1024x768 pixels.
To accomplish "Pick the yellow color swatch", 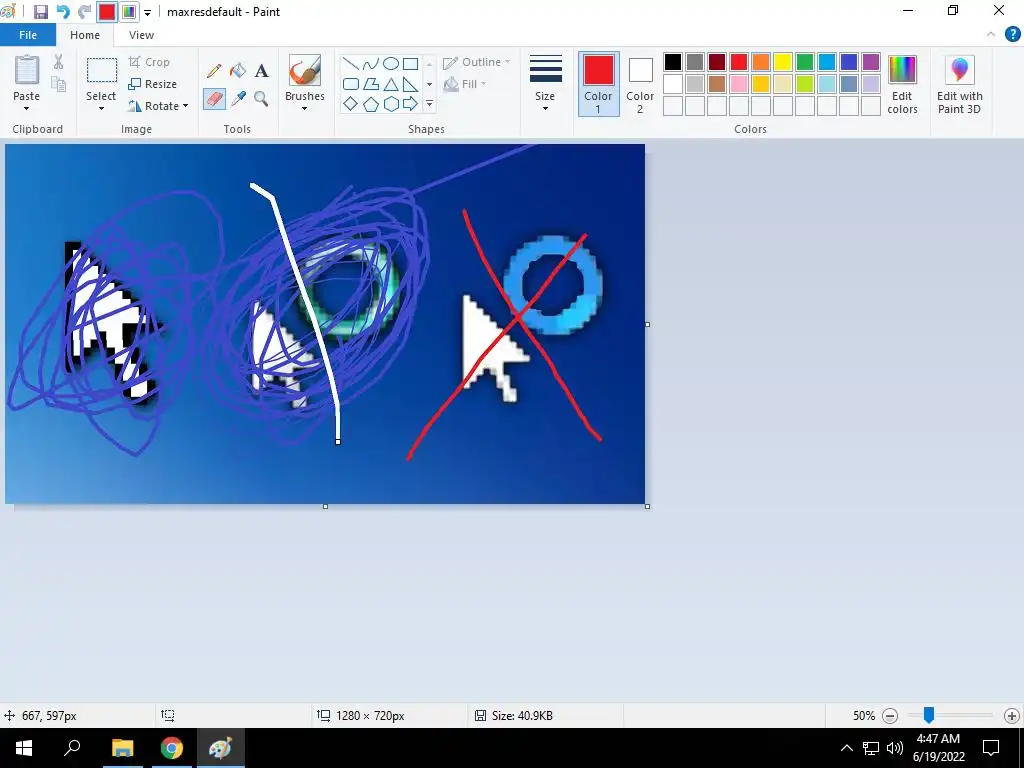I will (x=783, y=62).
